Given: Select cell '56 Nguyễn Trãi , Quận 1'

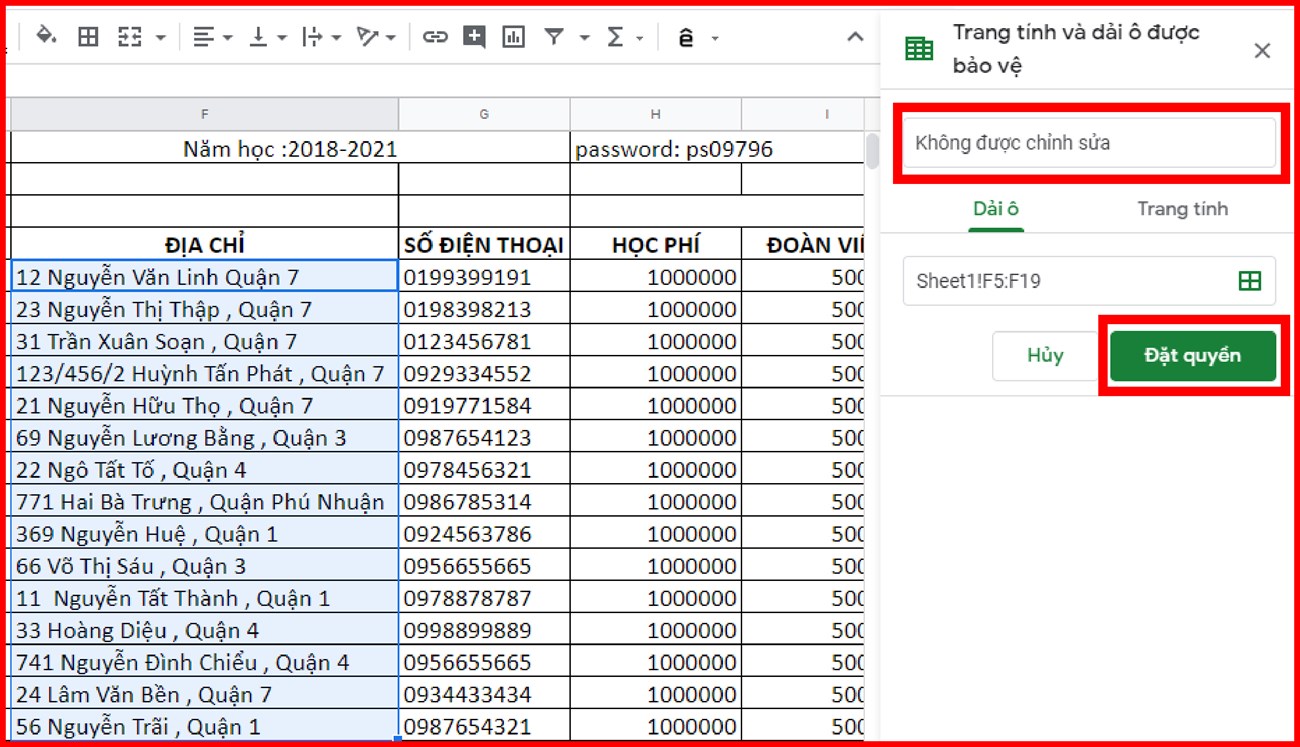Looking at the screenshot, I should coord(204,726).
